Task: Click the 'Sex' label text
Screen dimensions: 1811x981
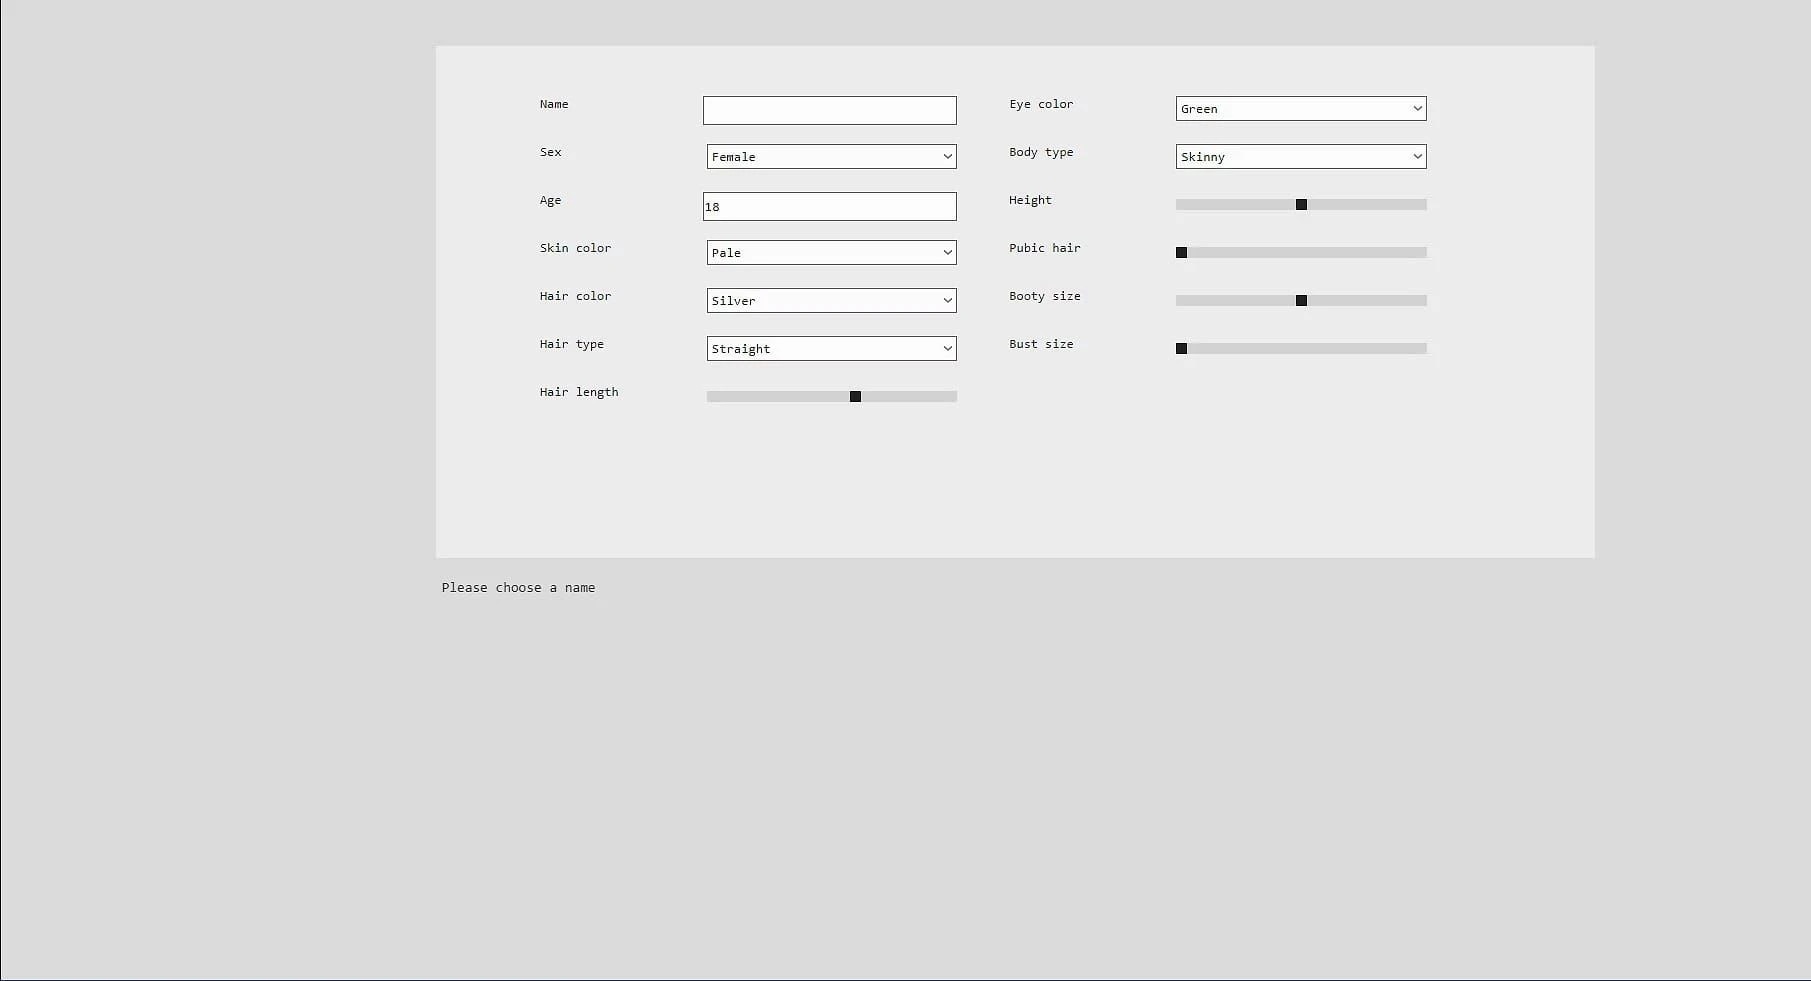Action: pos(550,152)
